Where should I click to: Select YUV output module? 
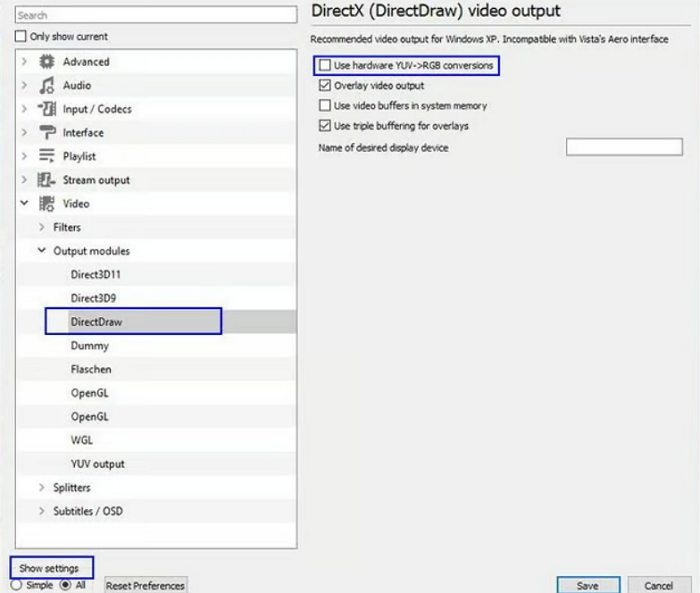click(98, 464)
